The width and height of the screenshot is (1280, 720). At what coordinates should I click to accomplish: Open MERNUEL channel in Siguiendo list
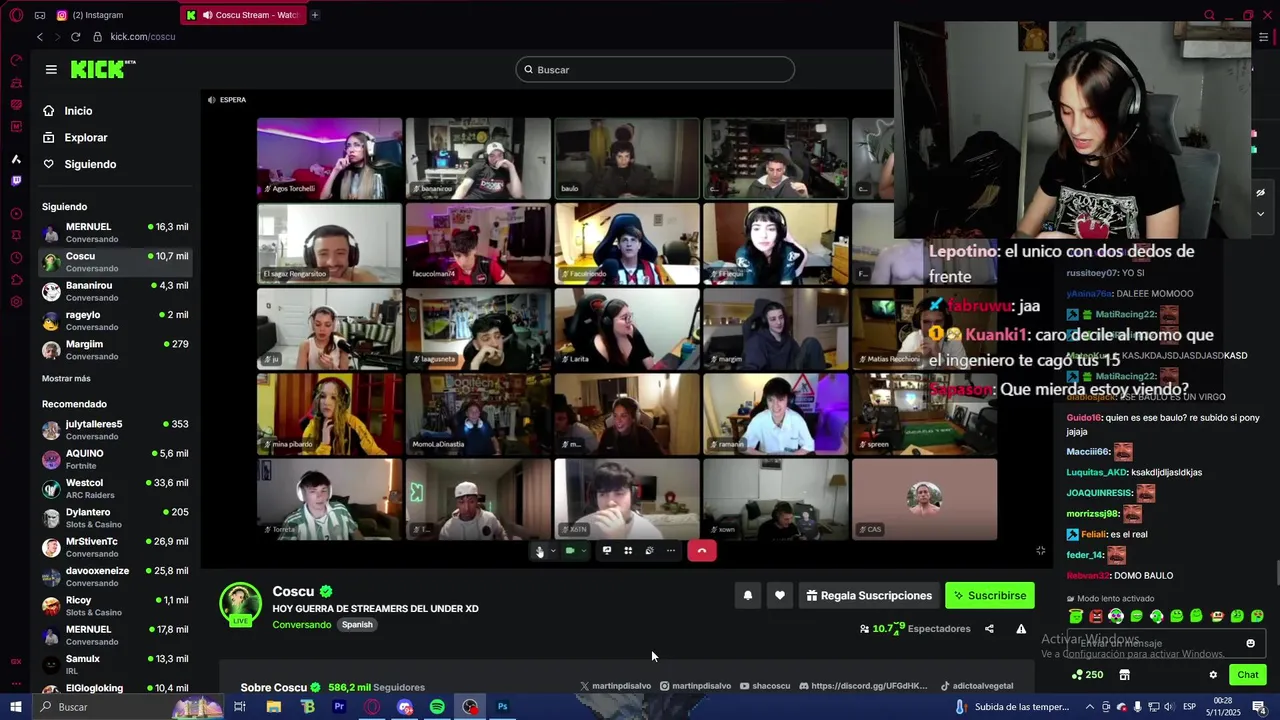(115, 232)
